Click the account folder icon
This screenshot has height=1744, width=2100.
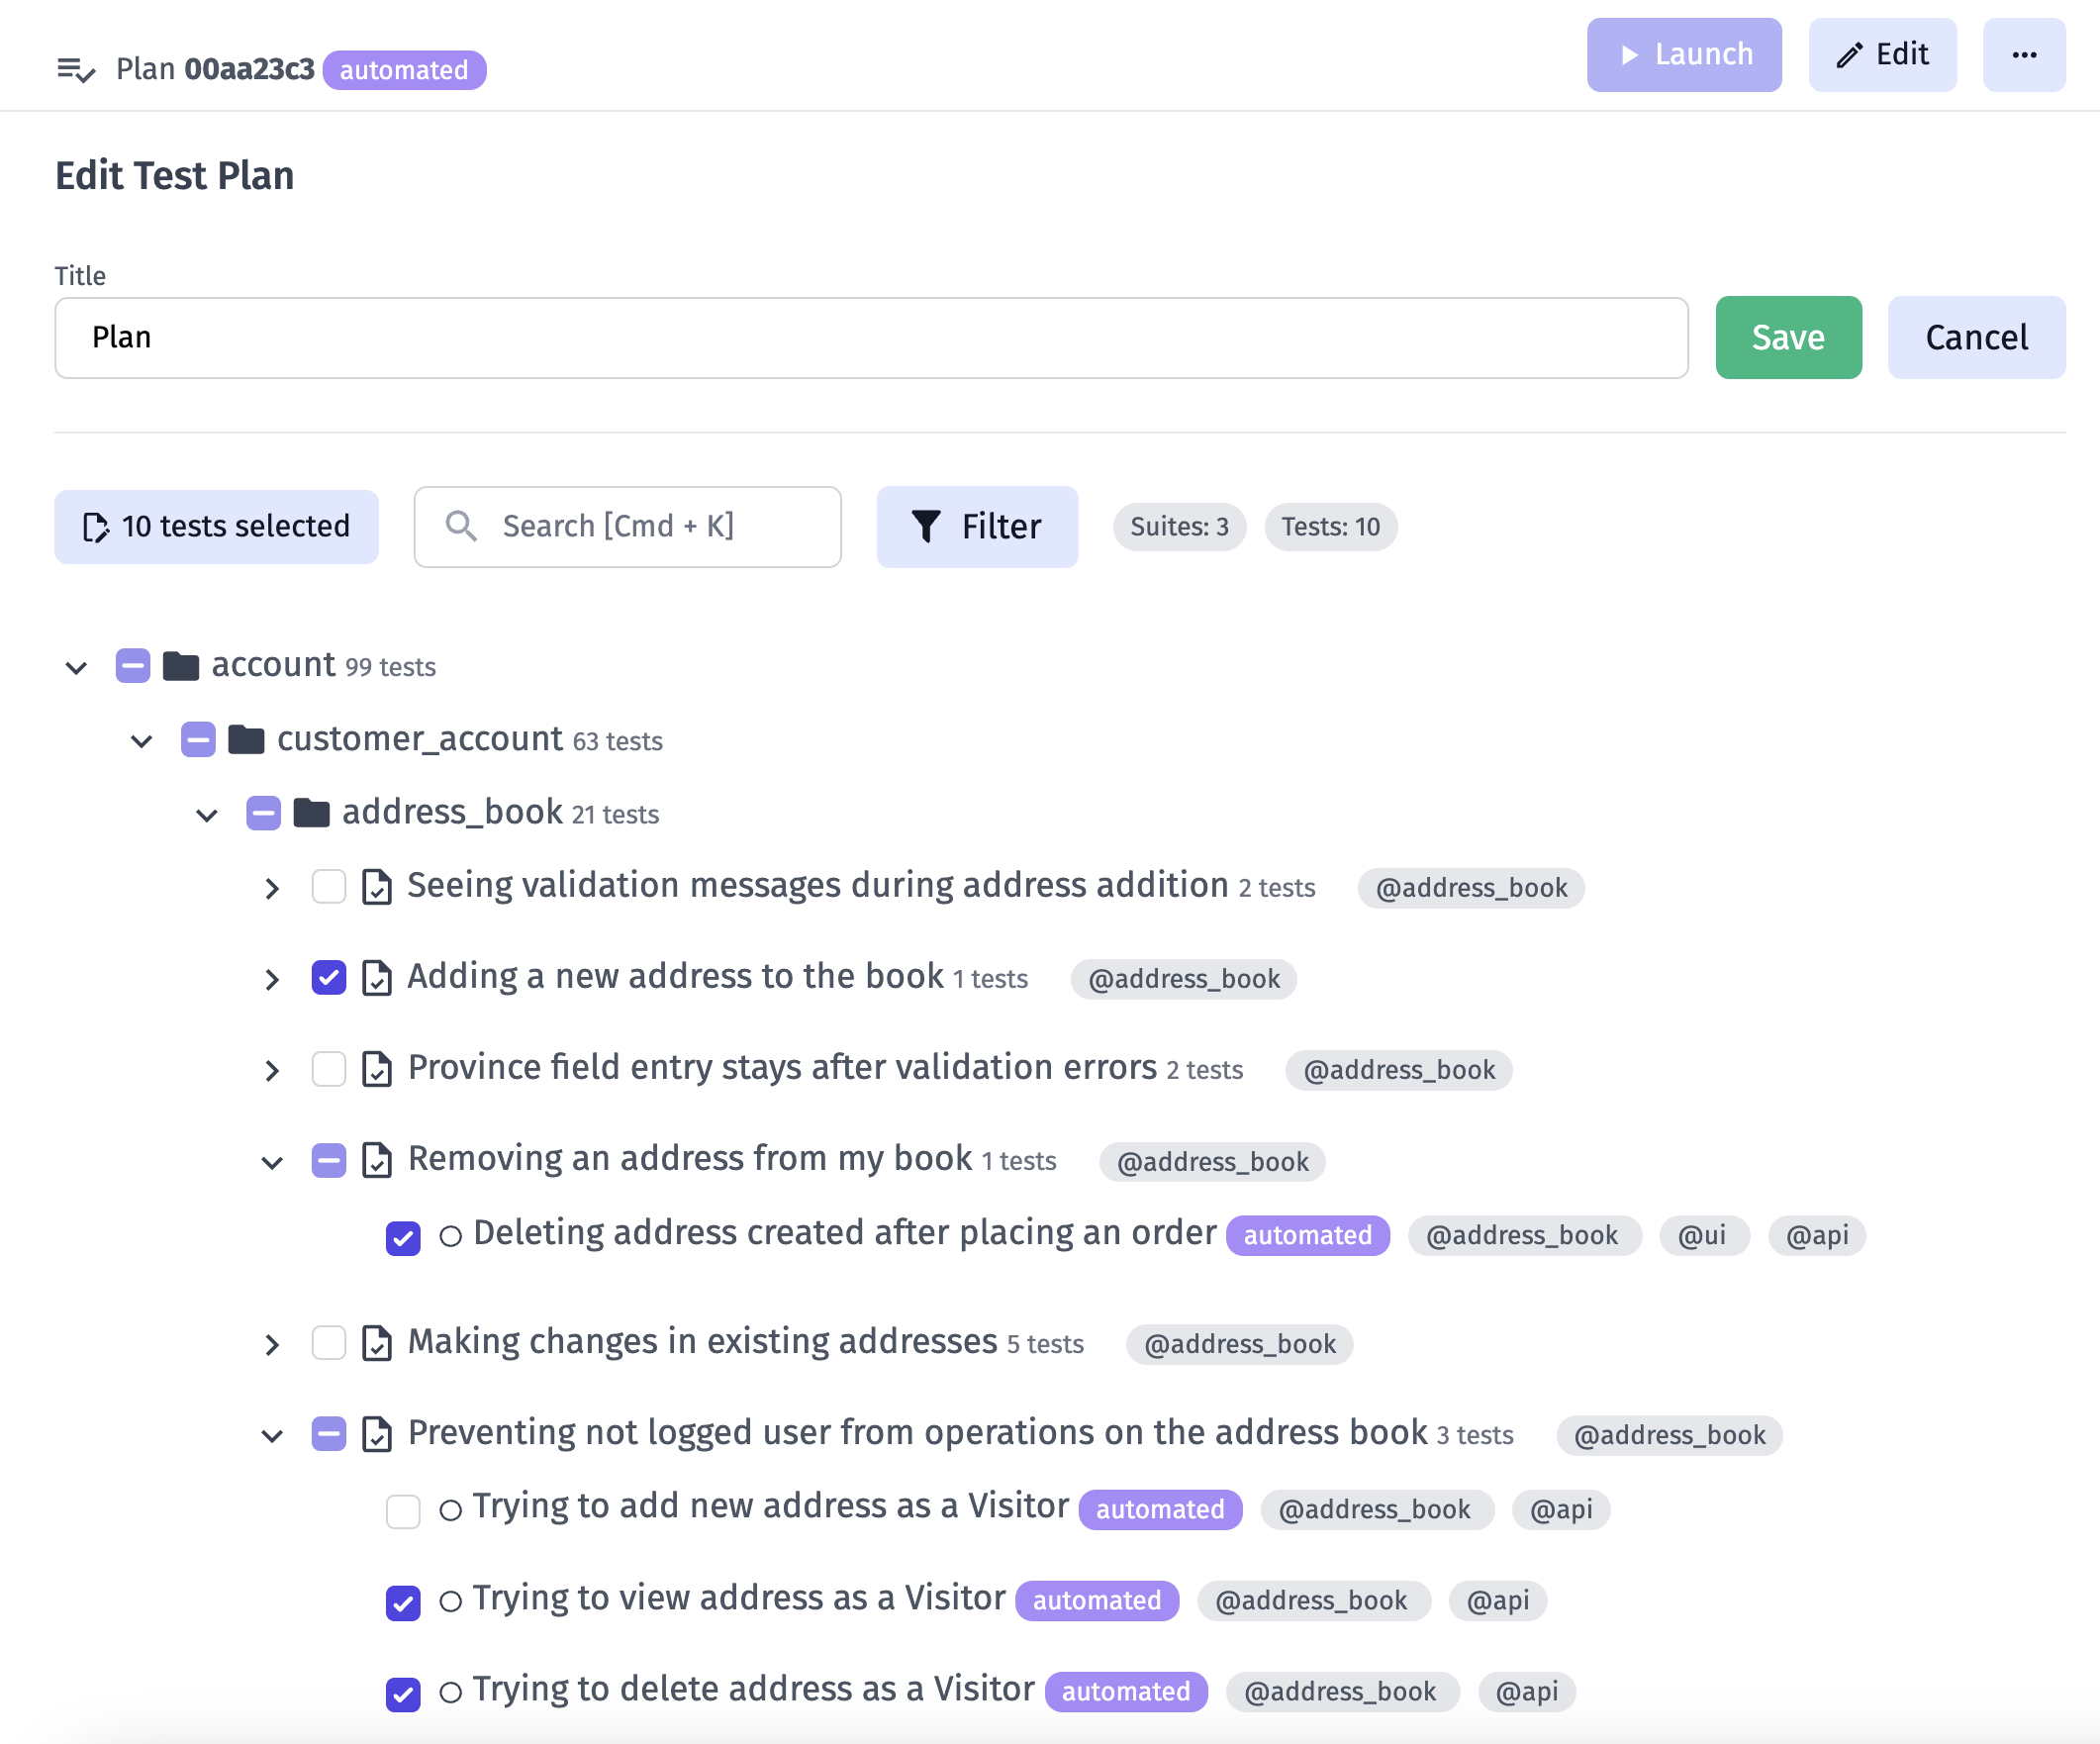click(x=181, y=665)
